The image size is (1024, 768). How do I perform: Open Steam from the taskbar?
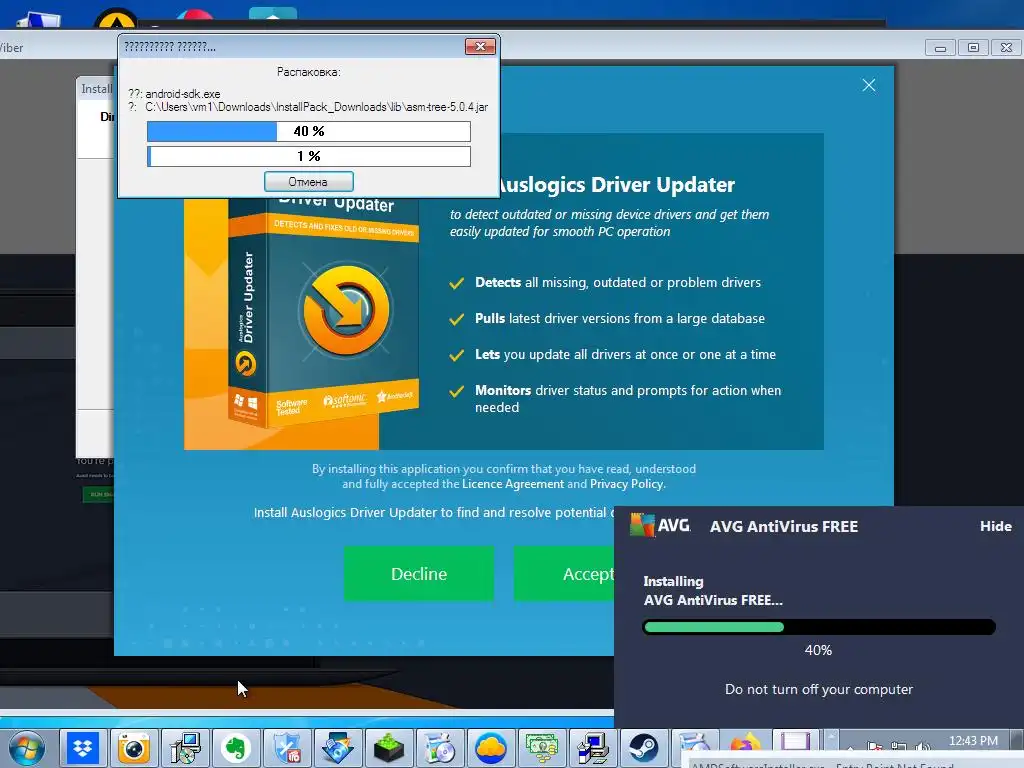click(643, 748)
